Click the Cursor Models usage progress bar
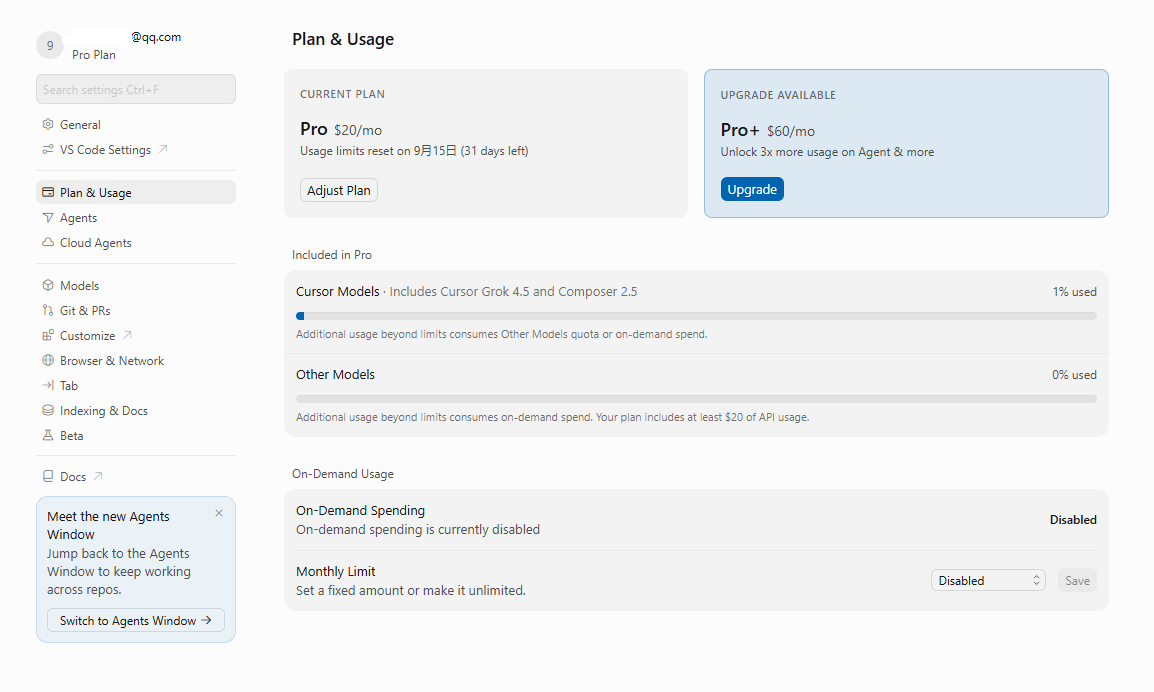This screenshot has width=1154, height=692. click(696, 316)
